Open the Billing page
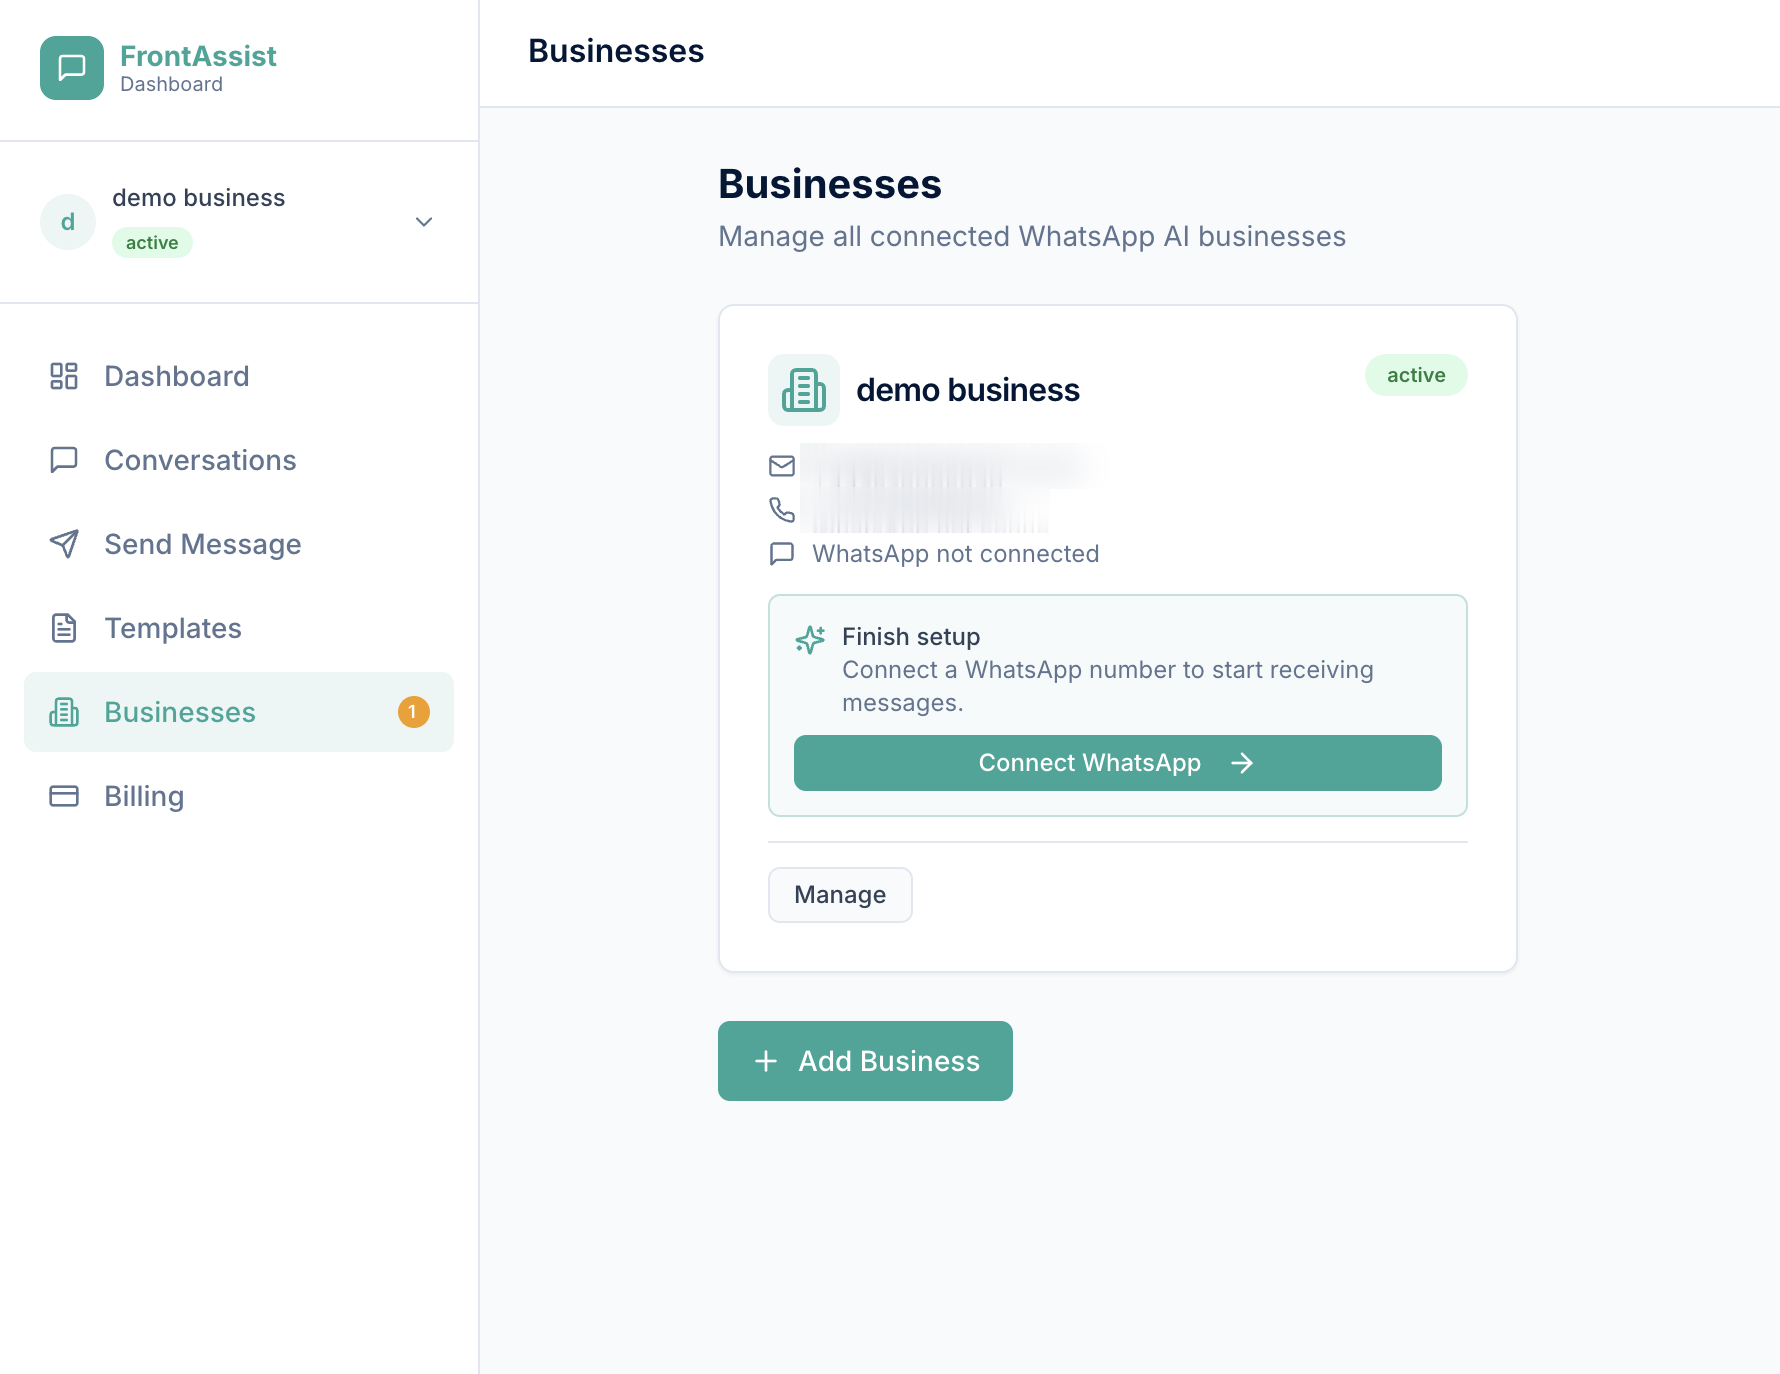Image resolution: width=1780 pixels, height=1374 pixels. (239, 796)
